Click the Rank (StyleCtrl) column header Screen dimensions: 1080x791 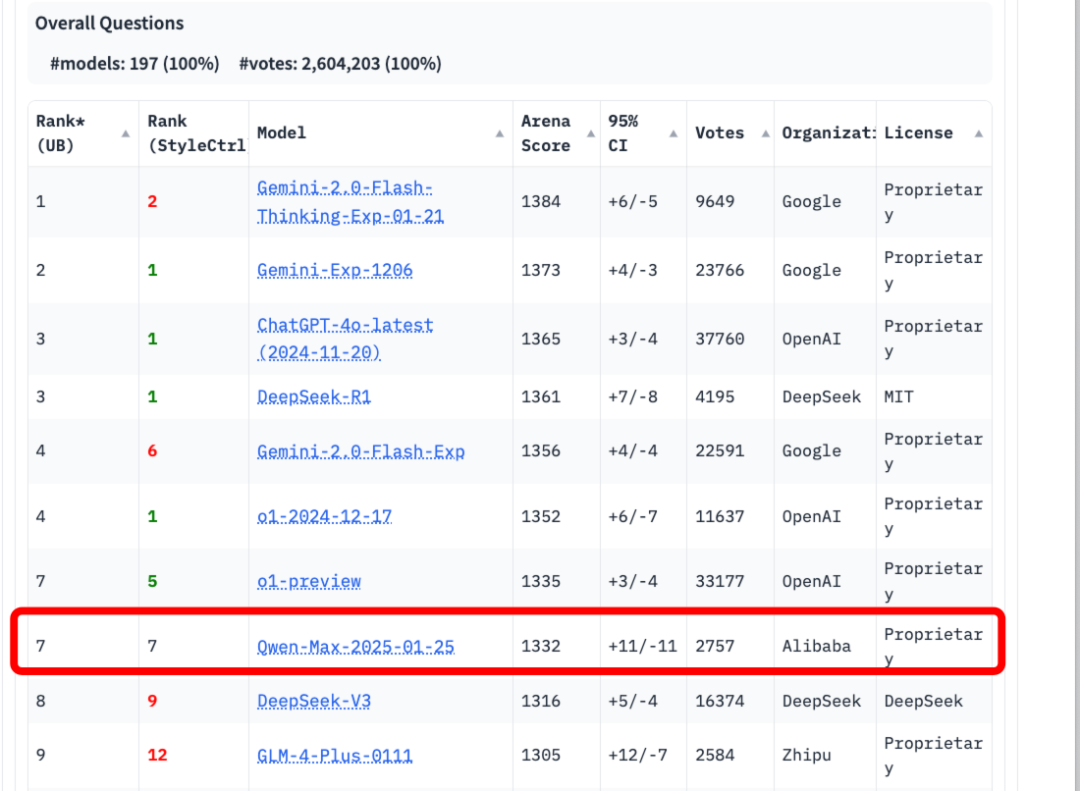click(196, 133)
